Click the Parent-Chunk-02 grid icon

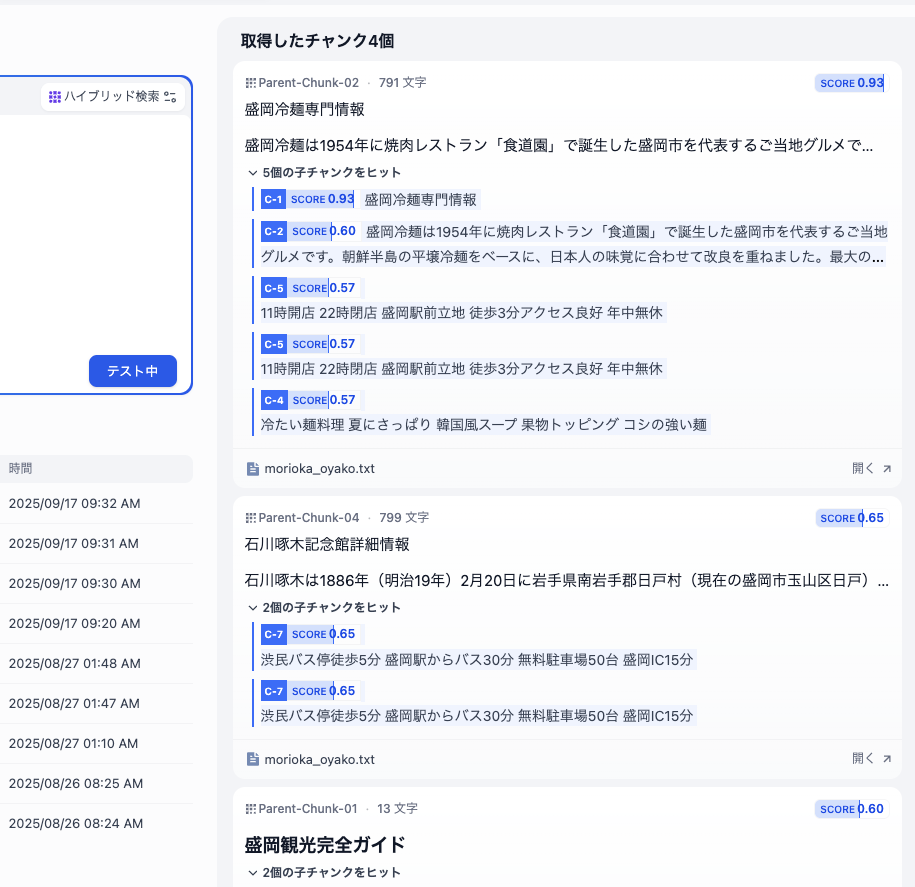[x=249, y=83]
